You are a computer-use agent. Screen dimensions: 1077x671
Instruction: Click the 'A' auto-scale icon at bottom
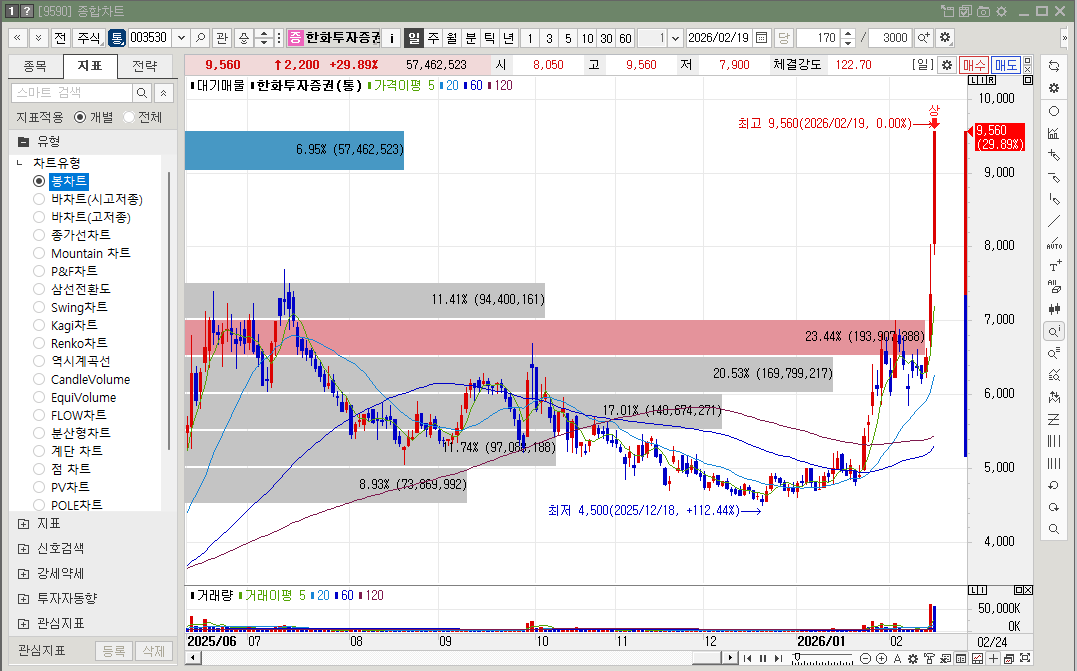897,659
